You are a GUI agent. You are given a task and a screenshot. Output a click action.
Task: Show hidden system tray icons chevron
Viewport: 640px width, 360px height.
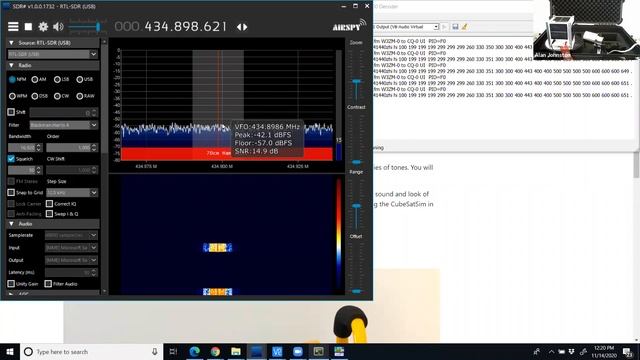click(x=551, y=352)
